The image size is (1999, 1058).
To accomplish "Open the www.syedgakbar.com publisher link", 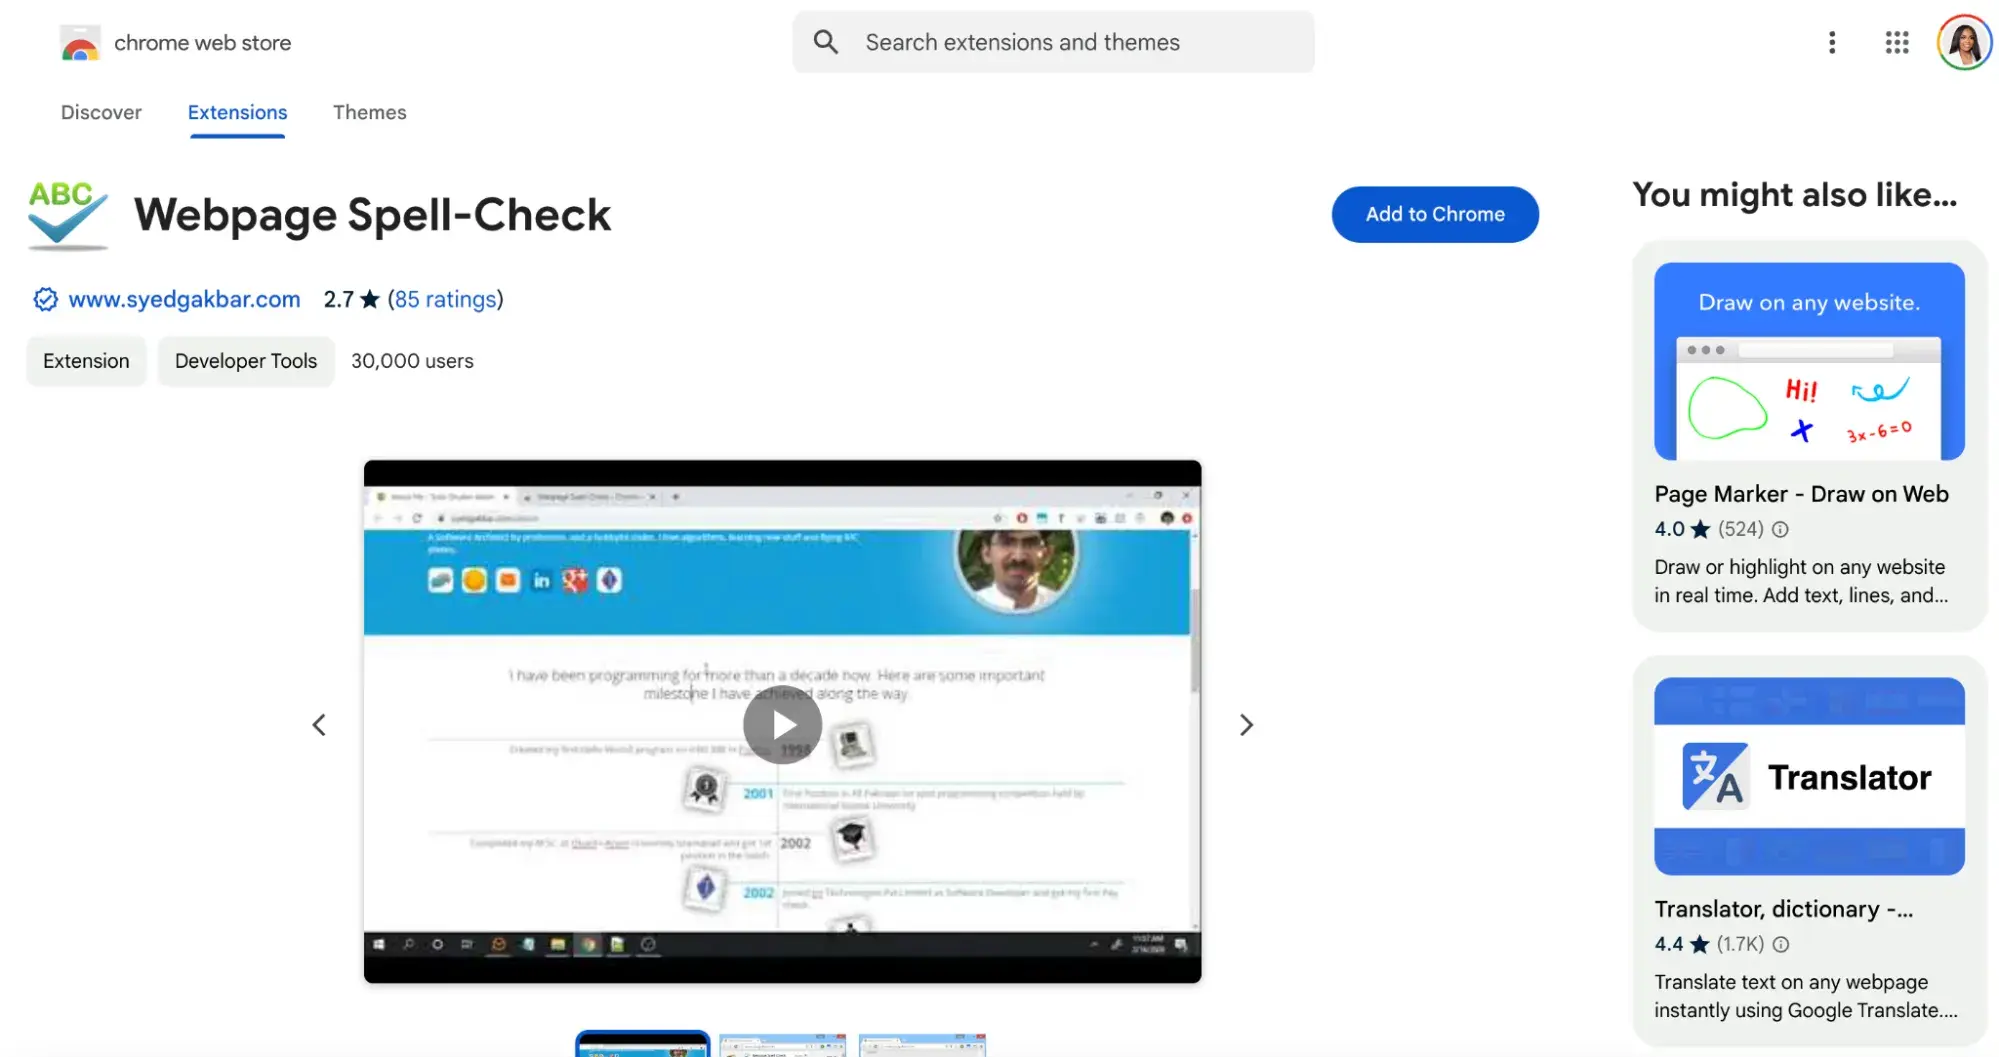I will [x=184, y=299].
